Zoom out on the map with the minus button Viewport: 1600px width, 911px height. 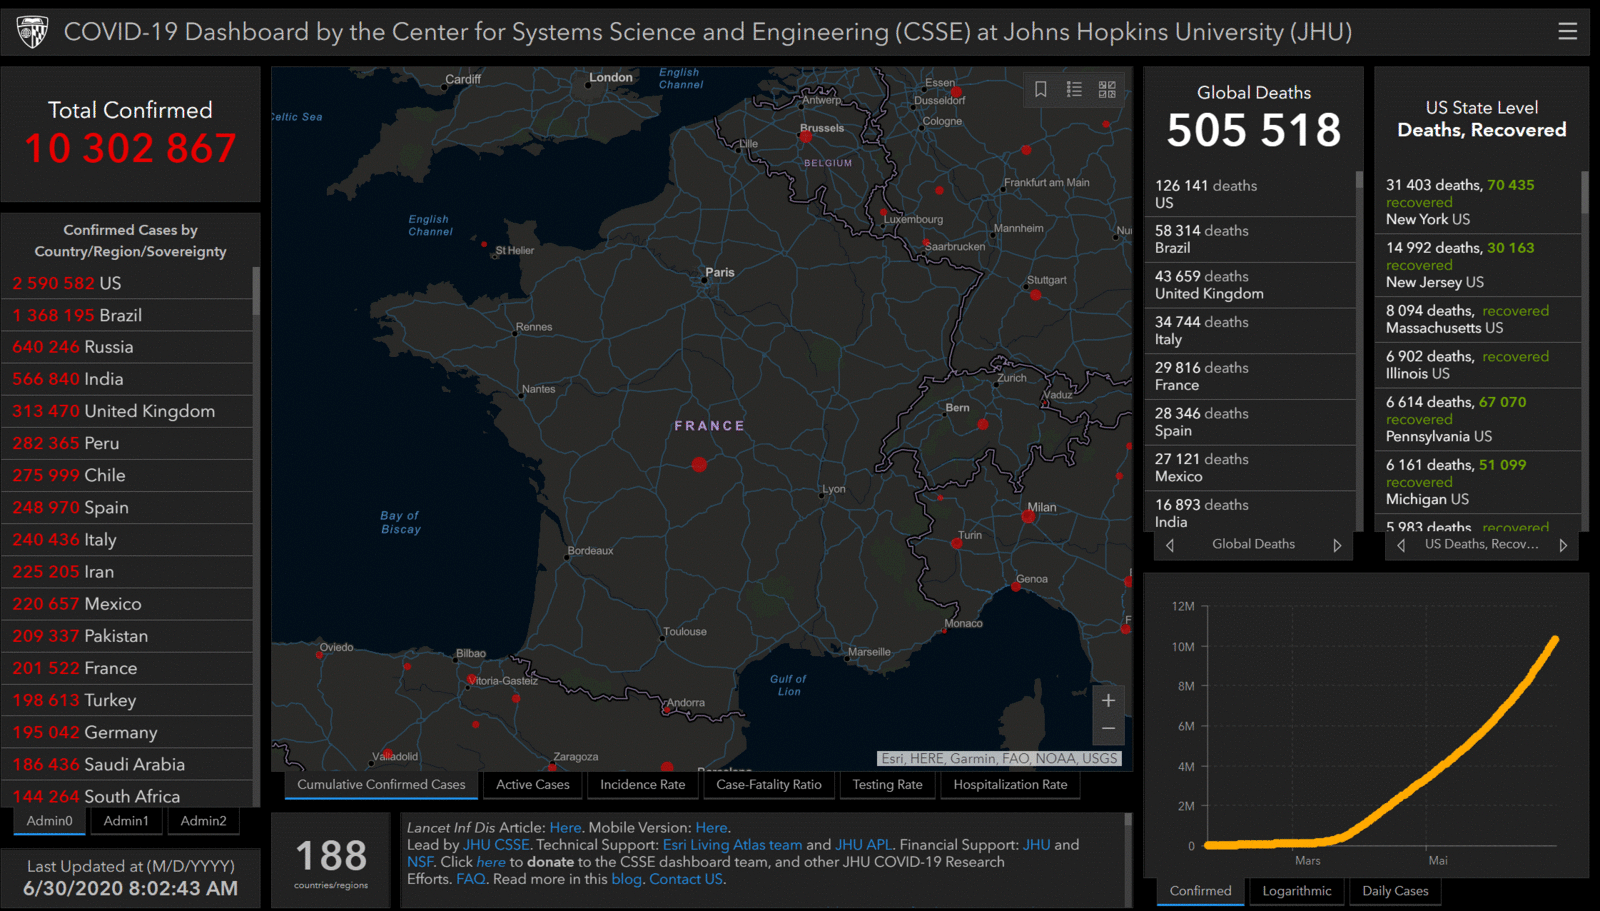(x=1108, y=729)
